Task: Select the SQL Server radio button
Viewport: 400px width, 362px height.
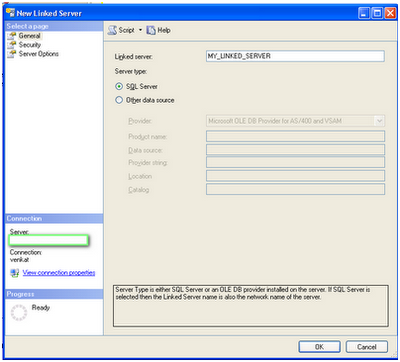Action: tap(119, 87)
